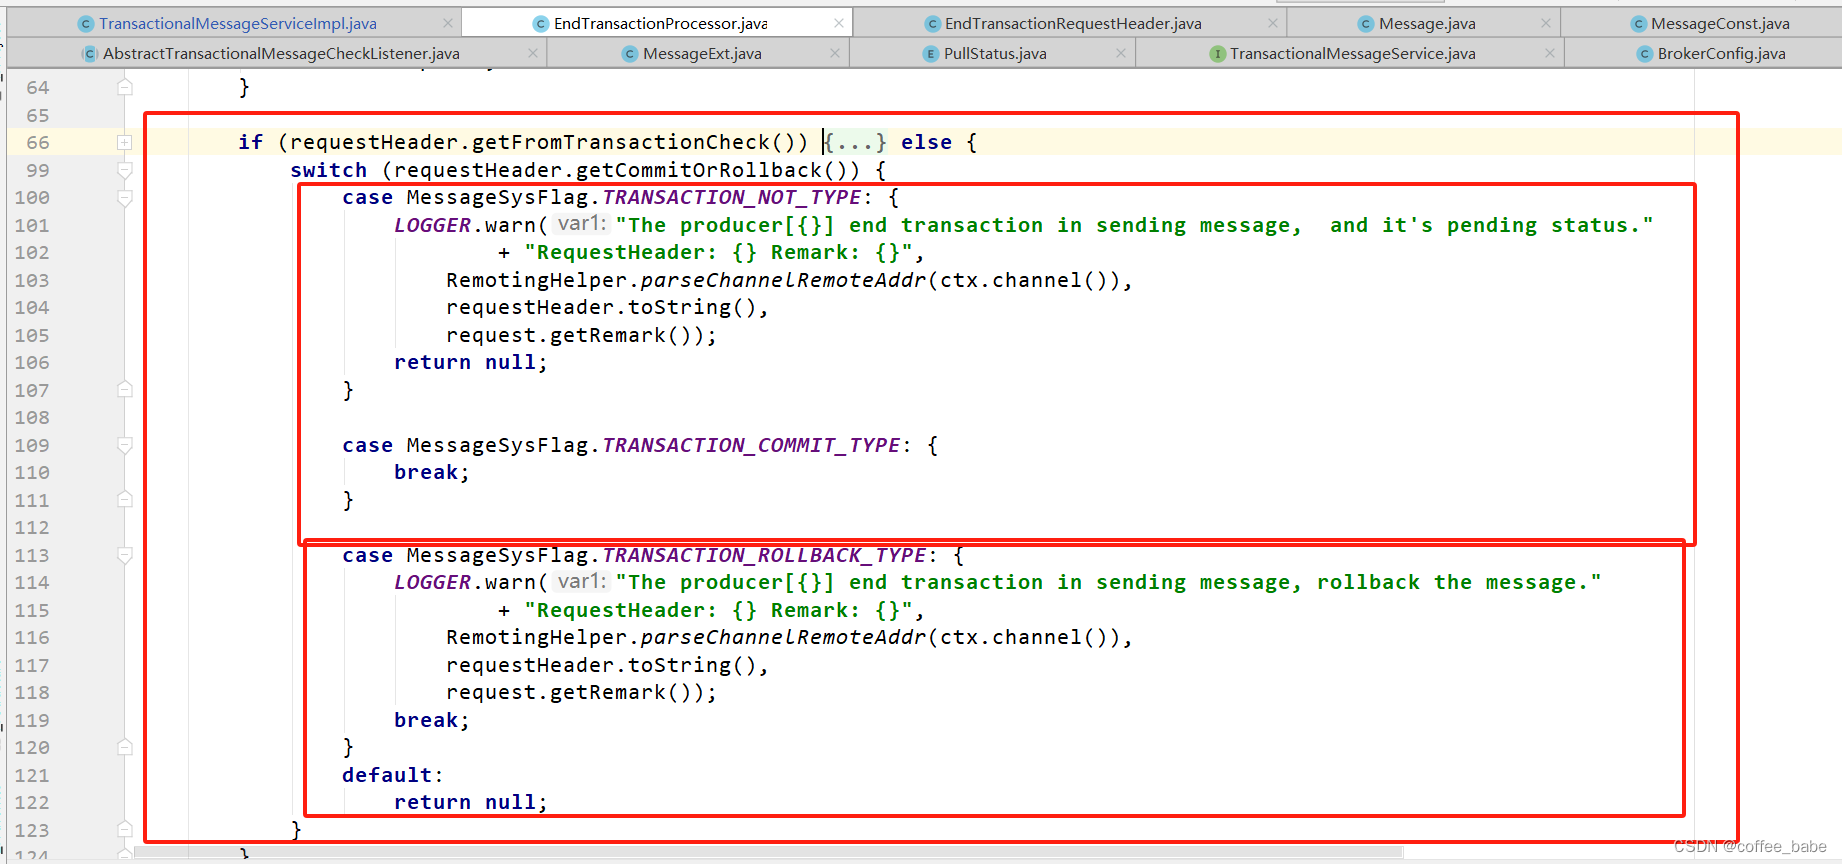The image size is (1842, 864).
Task: Click class icon on MessageExt.java tab
Action: 630,54
